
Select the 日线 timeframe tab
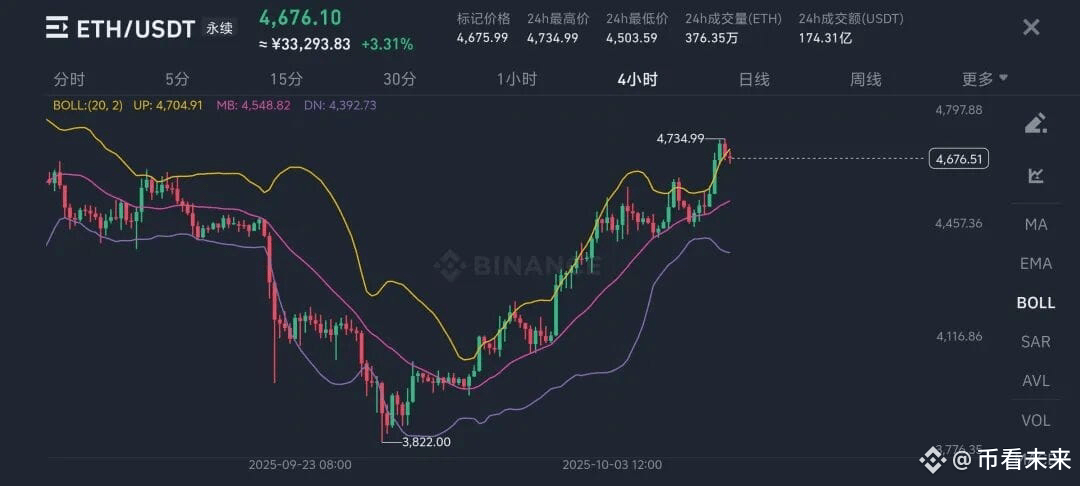click(754, 79)
